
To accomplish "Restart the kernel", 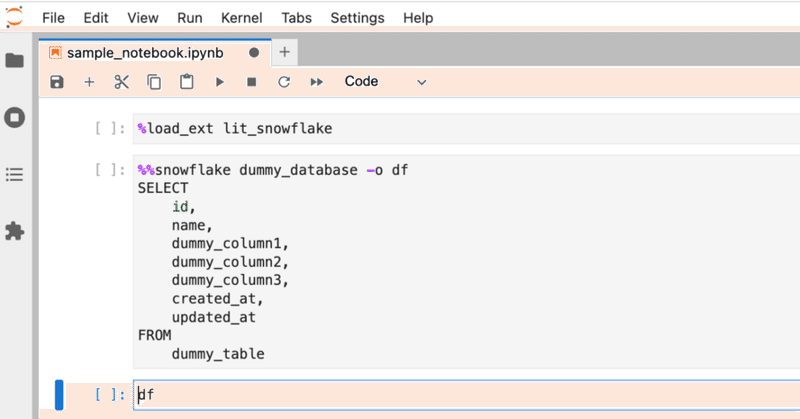I will pos(284,82).
